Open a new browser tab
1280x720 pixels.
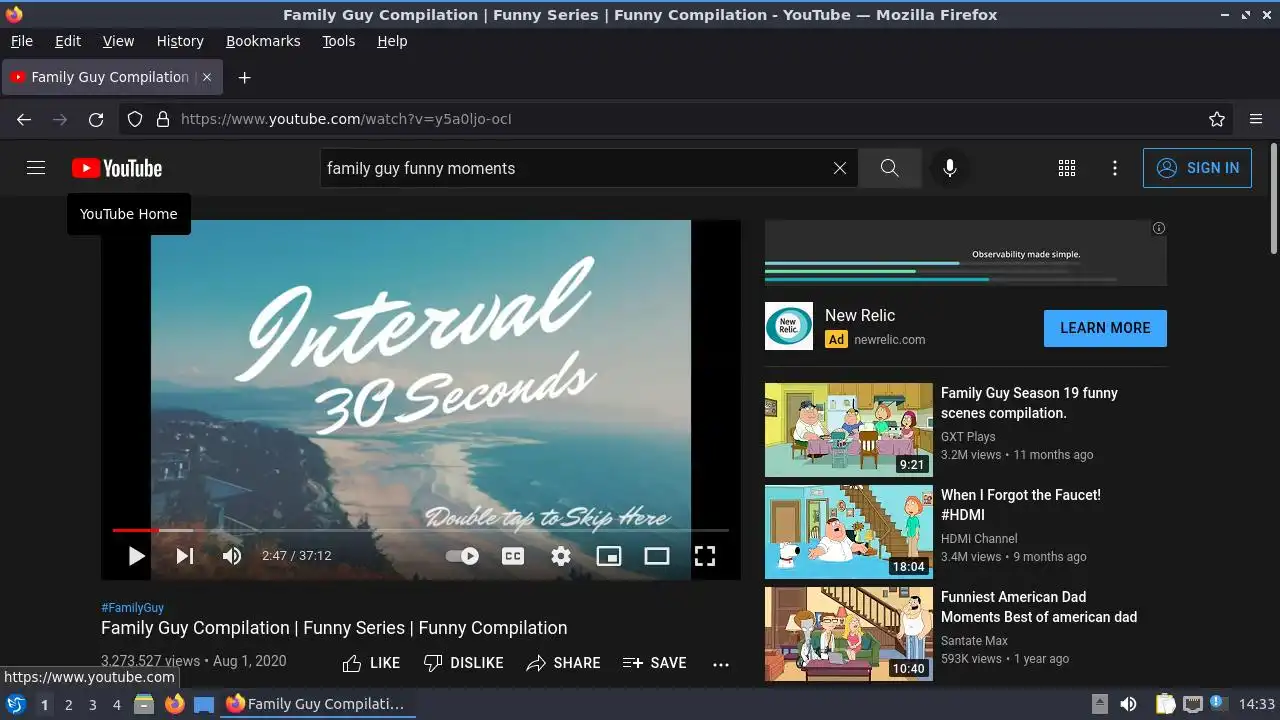click(x=244, y=77)
